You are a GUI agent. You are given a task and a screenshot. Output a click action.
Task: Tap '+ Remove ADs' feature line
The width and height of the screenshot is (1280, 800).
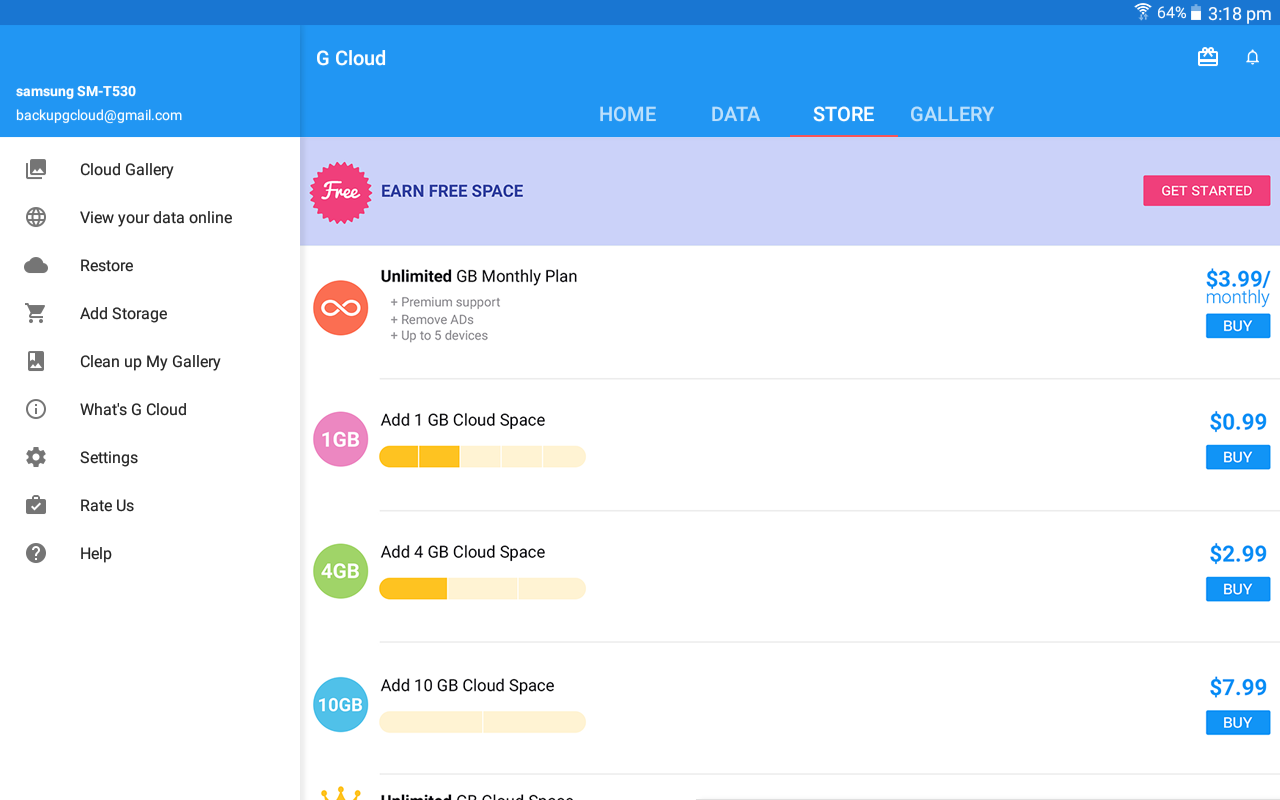(432, 319)
